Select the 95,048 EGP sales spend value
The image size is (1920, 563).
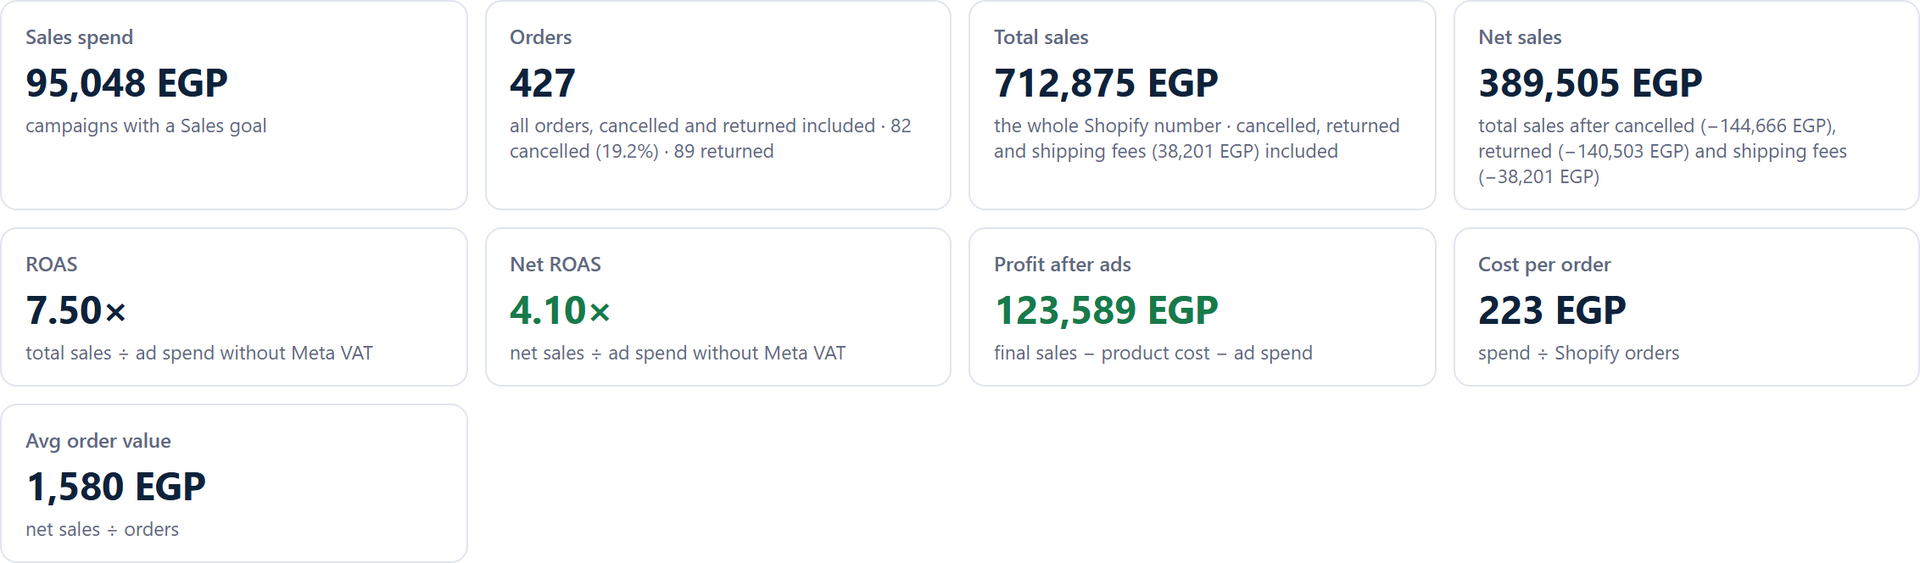coord(127,83)
